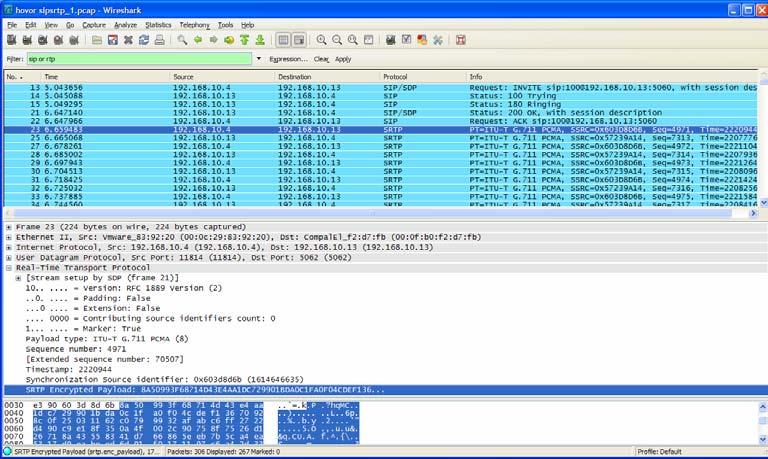Open a capture file icon
This screenshot has height=459, width=768.
pos(97,40)
